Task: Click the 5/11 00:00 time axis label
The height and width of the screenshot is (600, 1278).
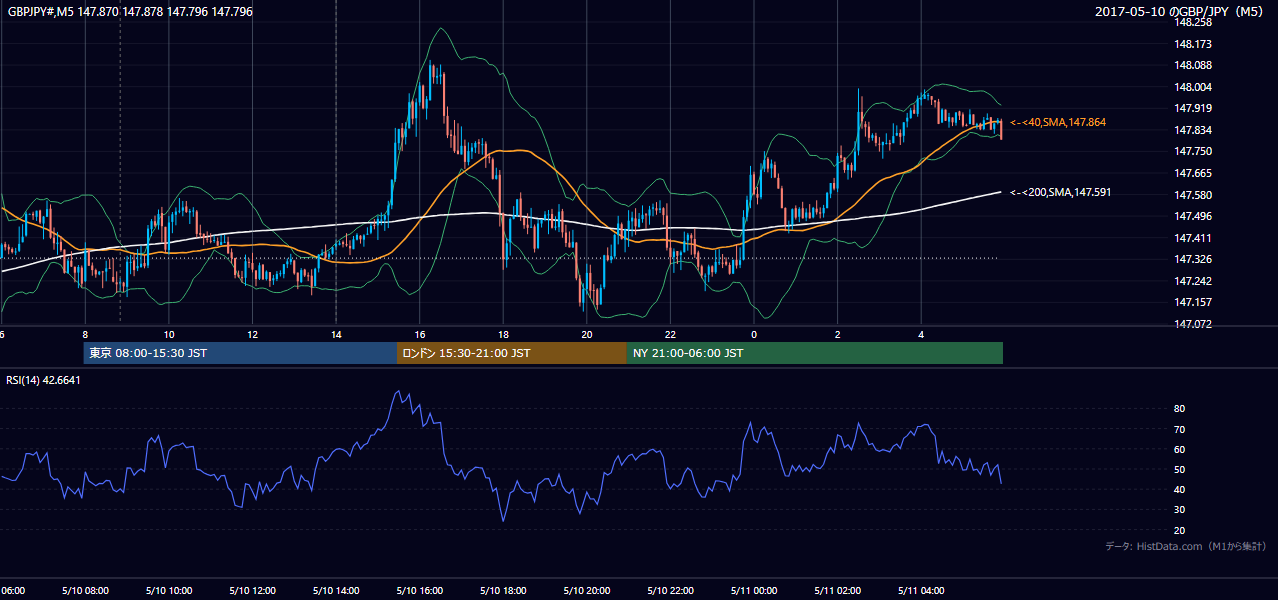Action: click(755, 591)
